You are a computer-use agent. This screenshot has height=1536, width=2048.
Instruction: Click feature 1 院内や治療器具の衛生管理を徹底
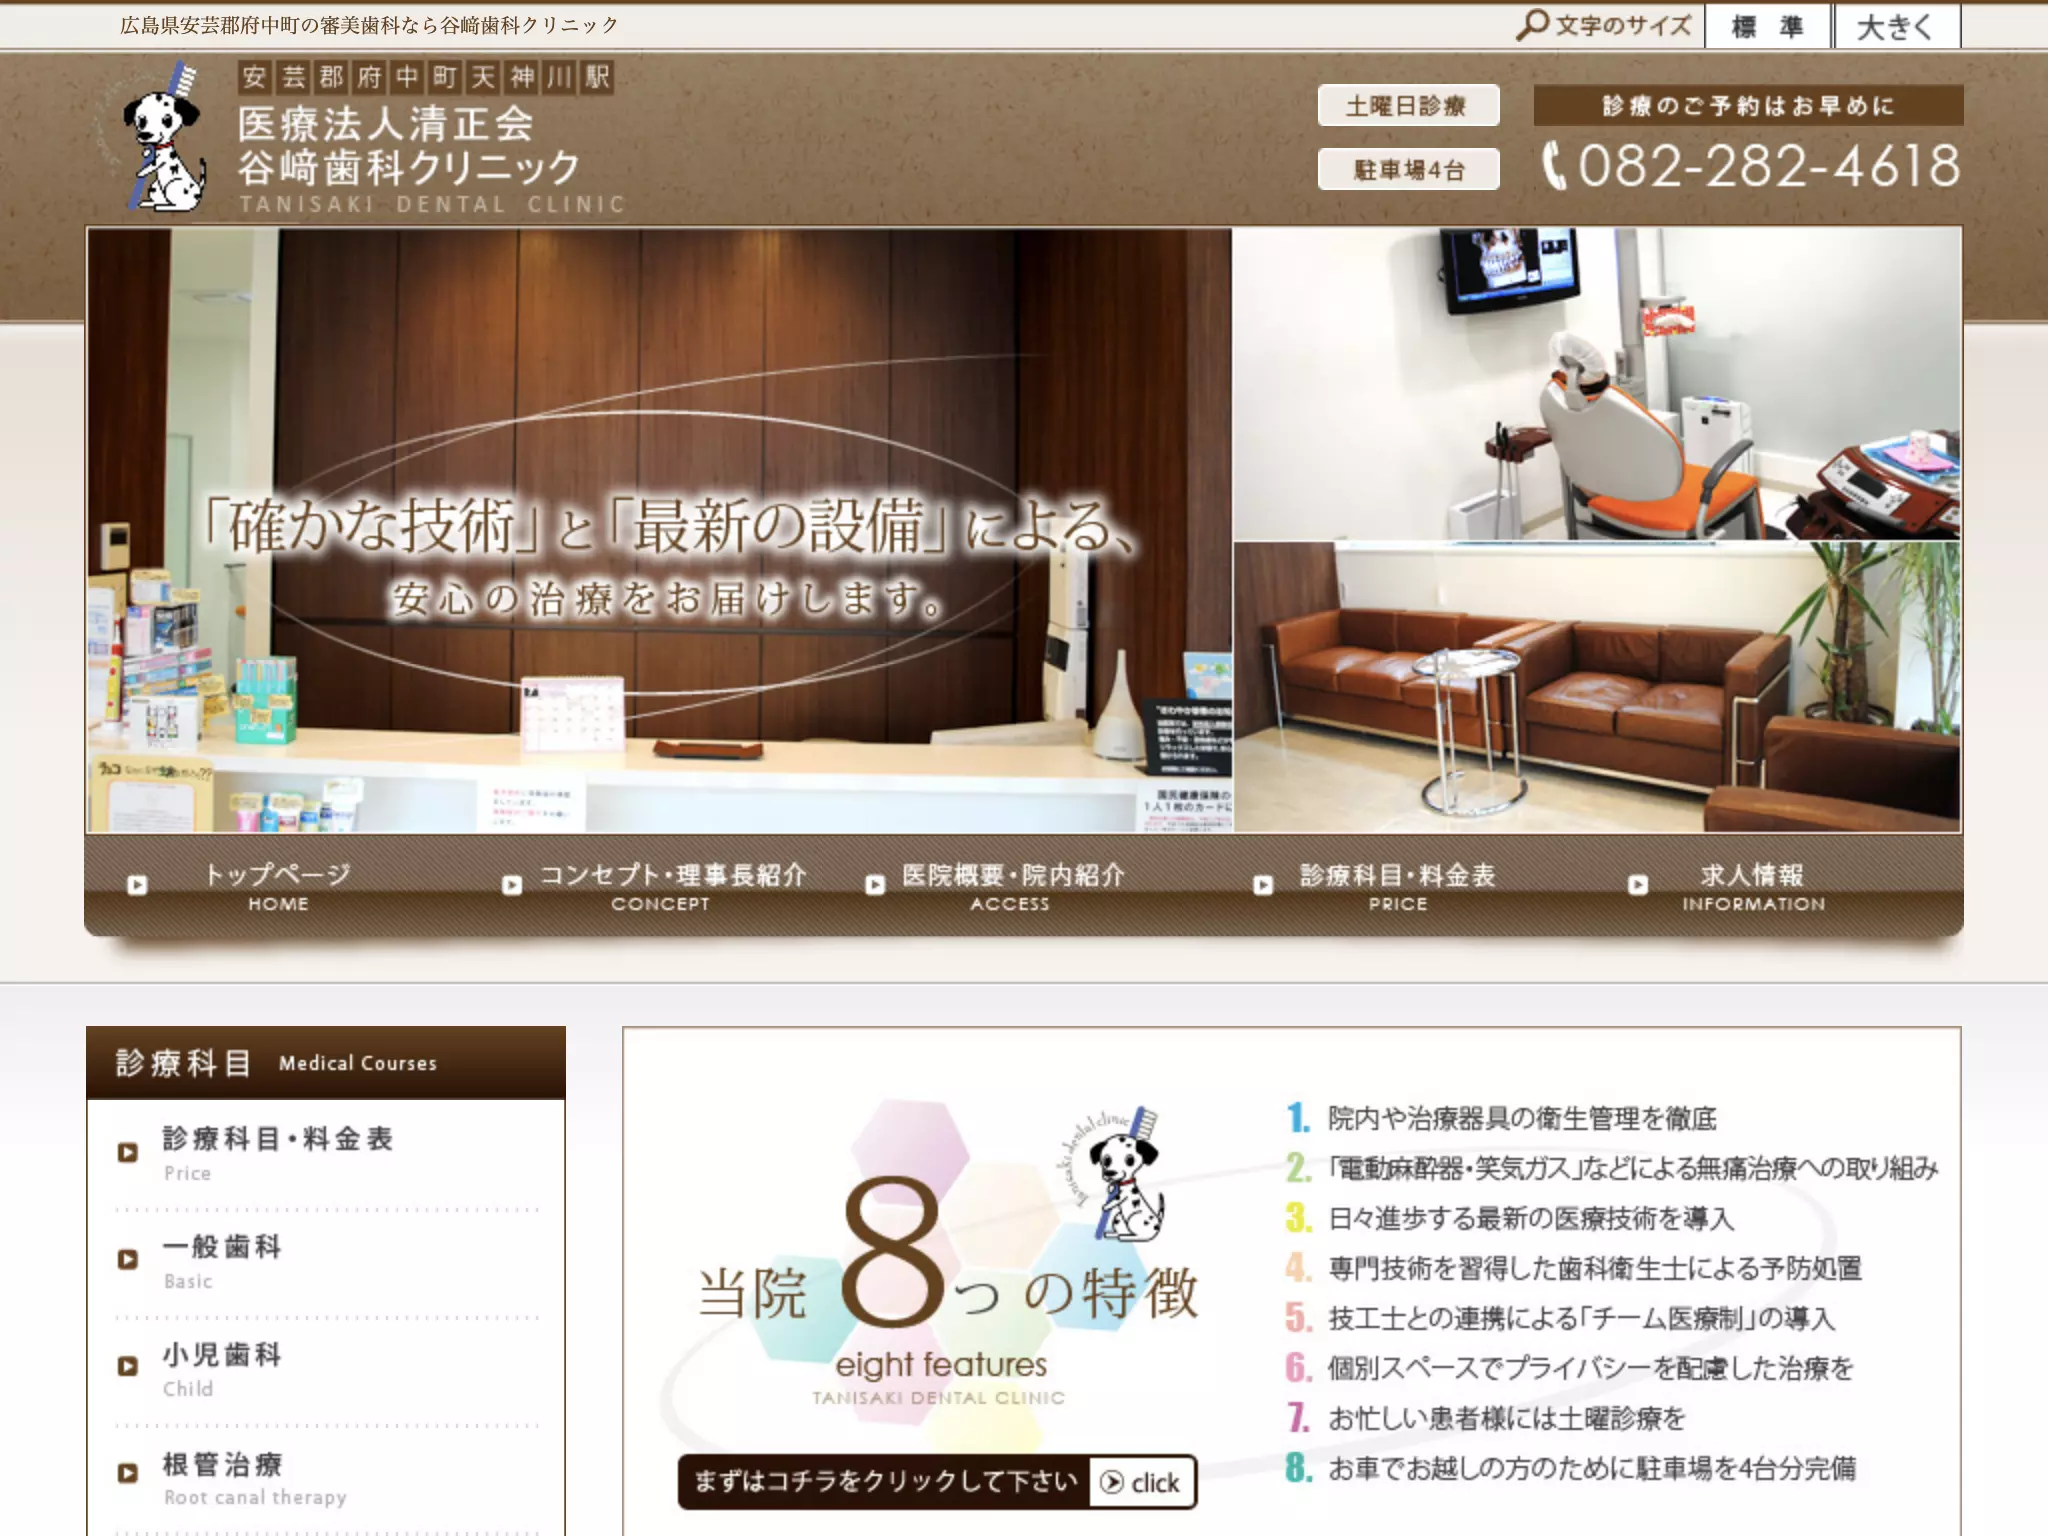(x=1501, y=1118)
